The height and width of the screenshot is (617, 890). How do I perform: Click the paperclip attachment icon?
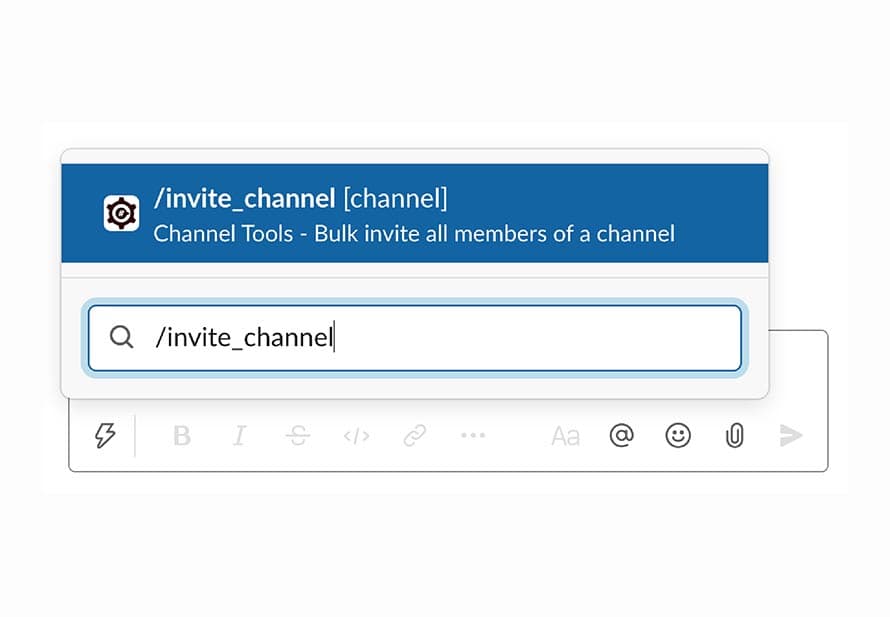[735, 435]
